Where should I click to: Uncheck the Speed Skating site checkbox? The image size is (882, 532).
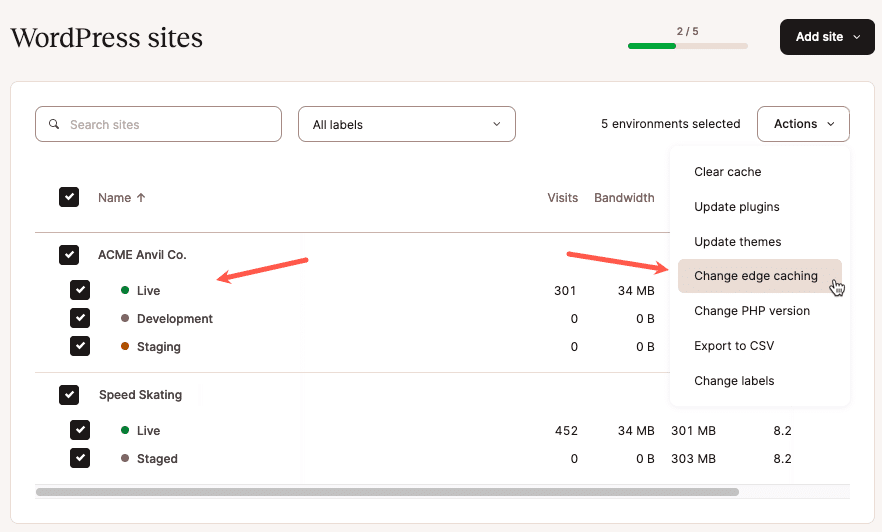tap(69, 395)
